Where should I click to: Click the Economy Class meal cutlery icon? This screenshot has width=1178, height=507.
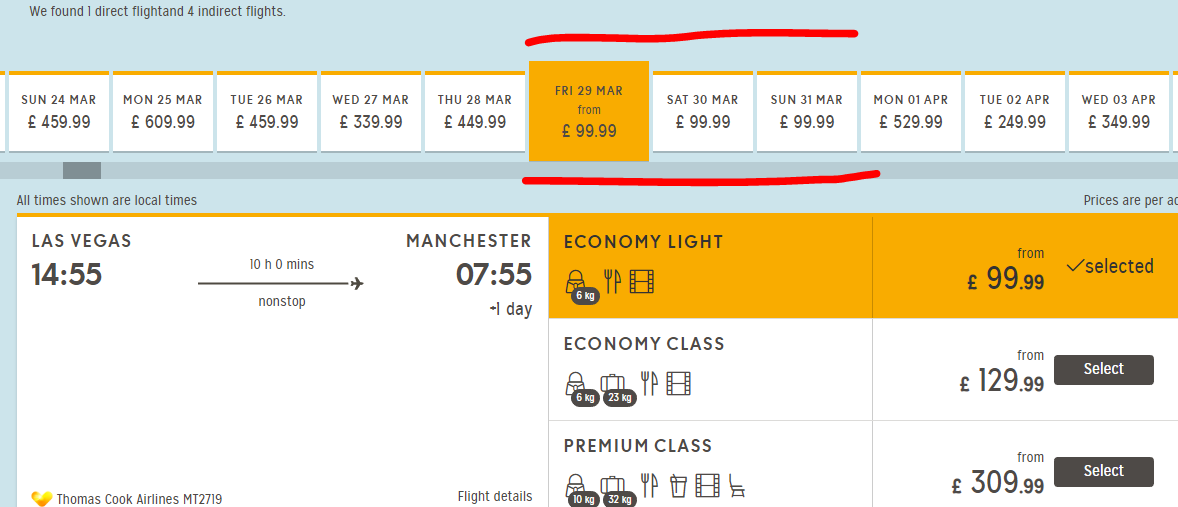[650, 384]
